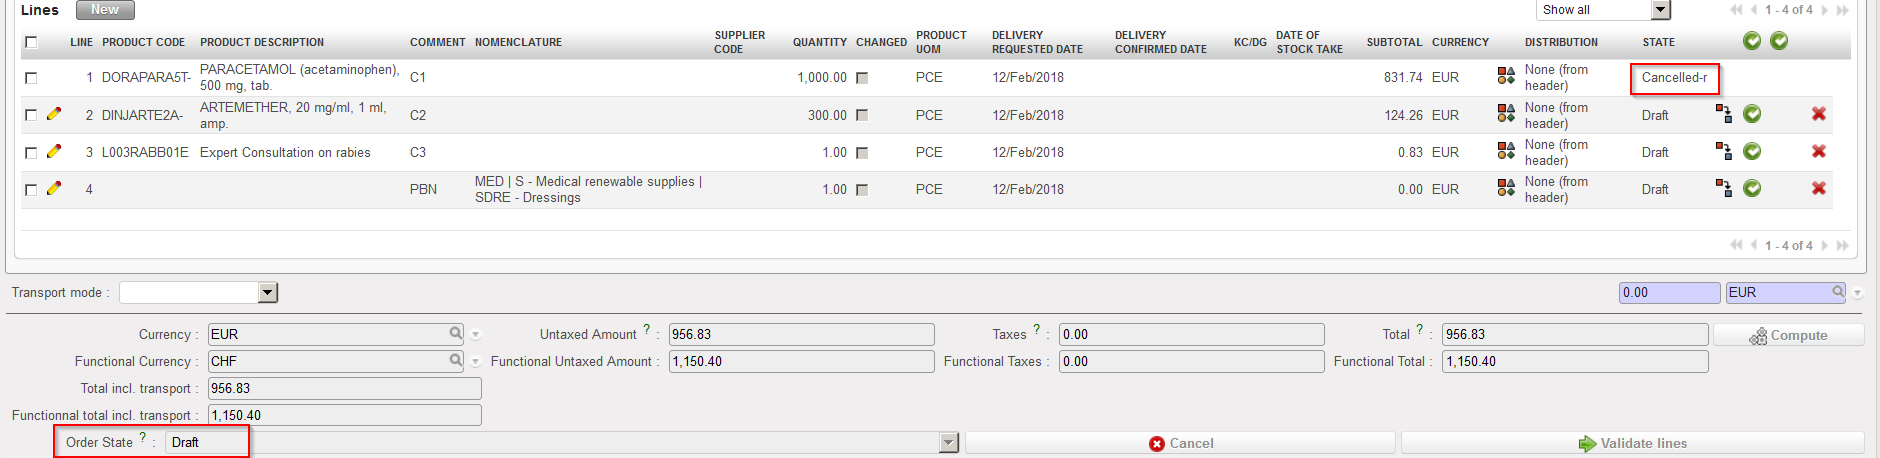The height and width of the screenshot is (458, 1880).
Task: Open the Order State dropdown arrow
Action: point(949,442)
